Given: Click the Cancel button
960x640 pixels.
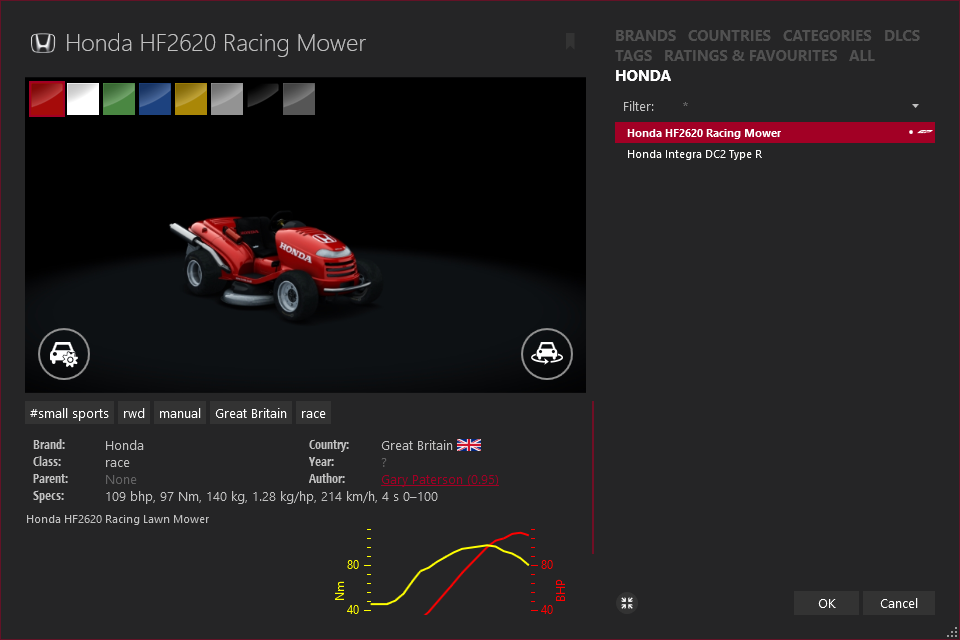Looking at the screenshot, I should coord(899,603).
